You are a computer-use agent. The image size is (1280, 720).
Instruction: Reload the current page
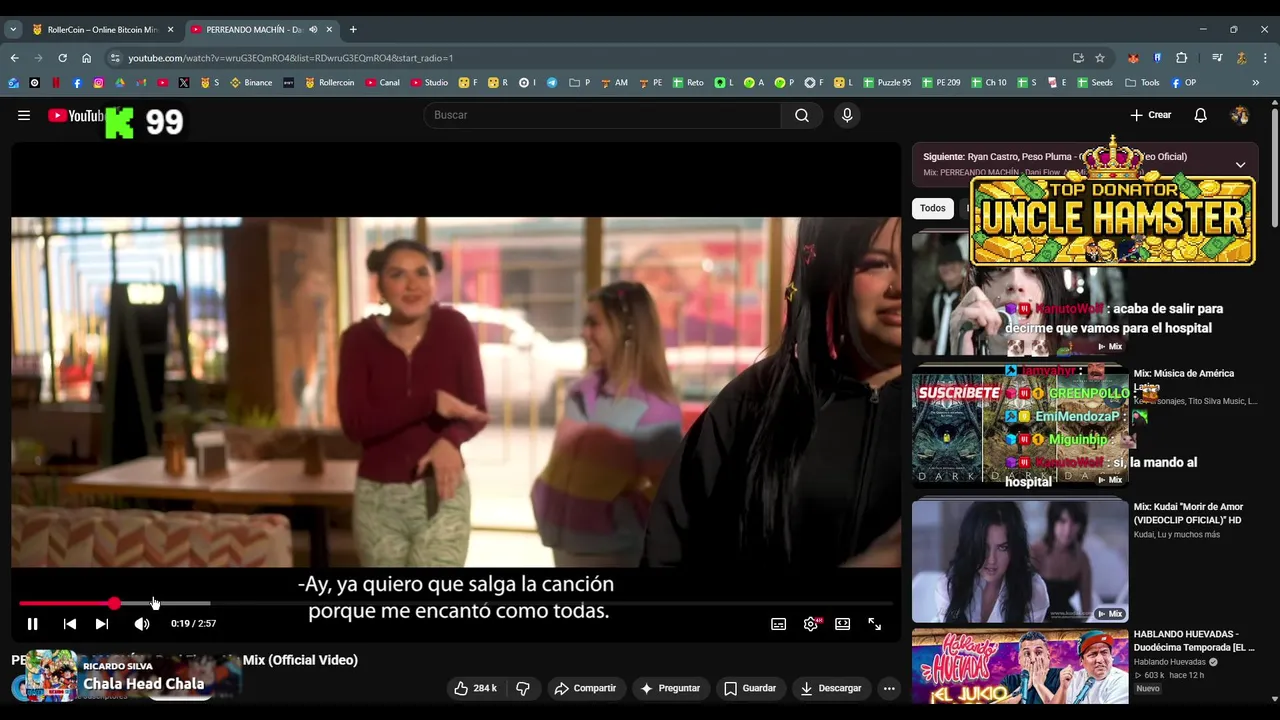[62, 58]
